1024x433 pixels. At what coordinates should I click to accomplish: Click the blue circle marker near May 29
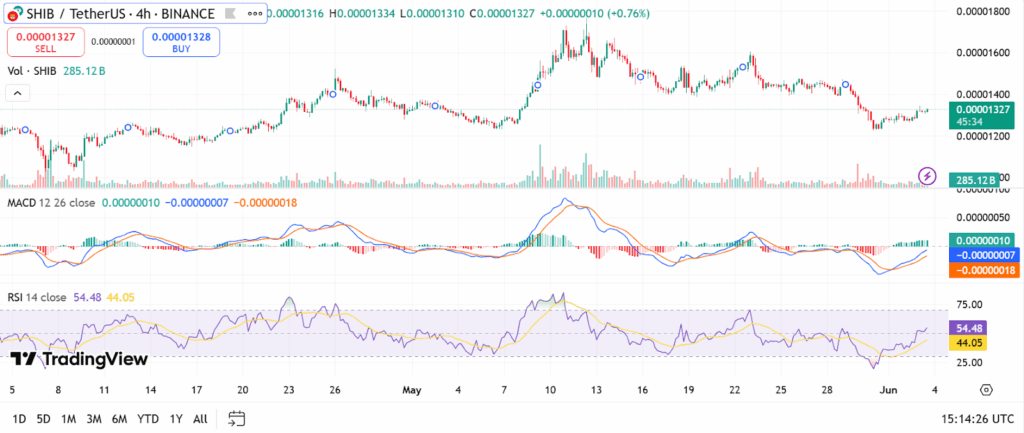click(x=845, y=85)
